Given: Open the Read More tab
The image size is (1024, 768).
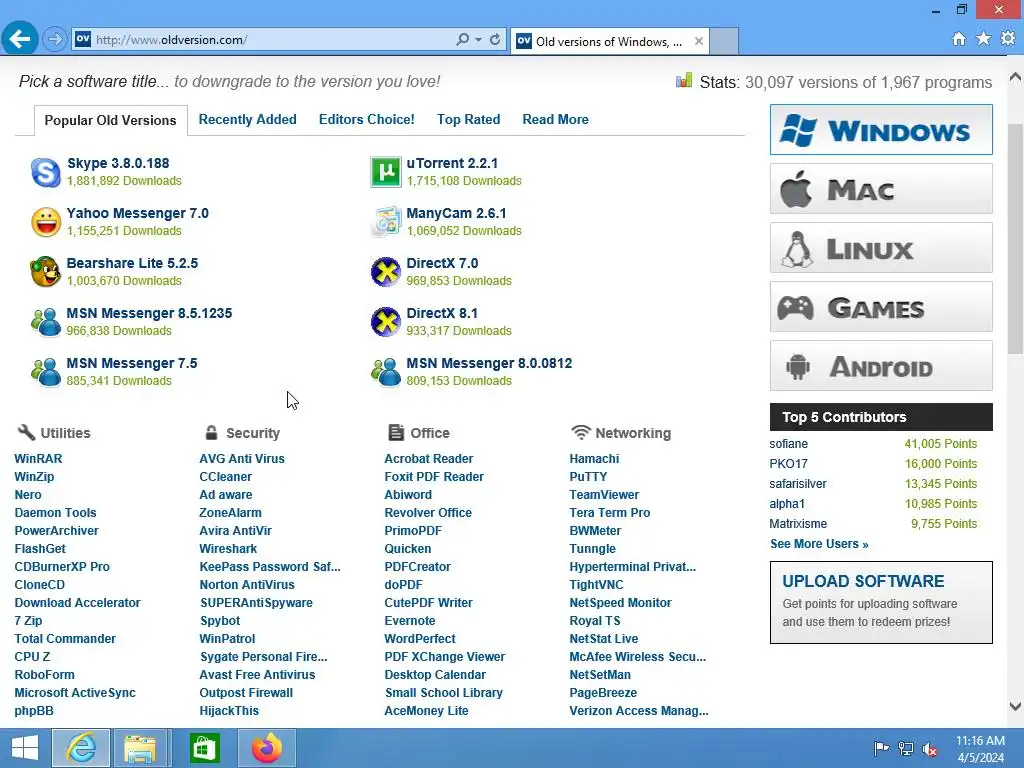Looking at the screenshot, I should (555, 120).
